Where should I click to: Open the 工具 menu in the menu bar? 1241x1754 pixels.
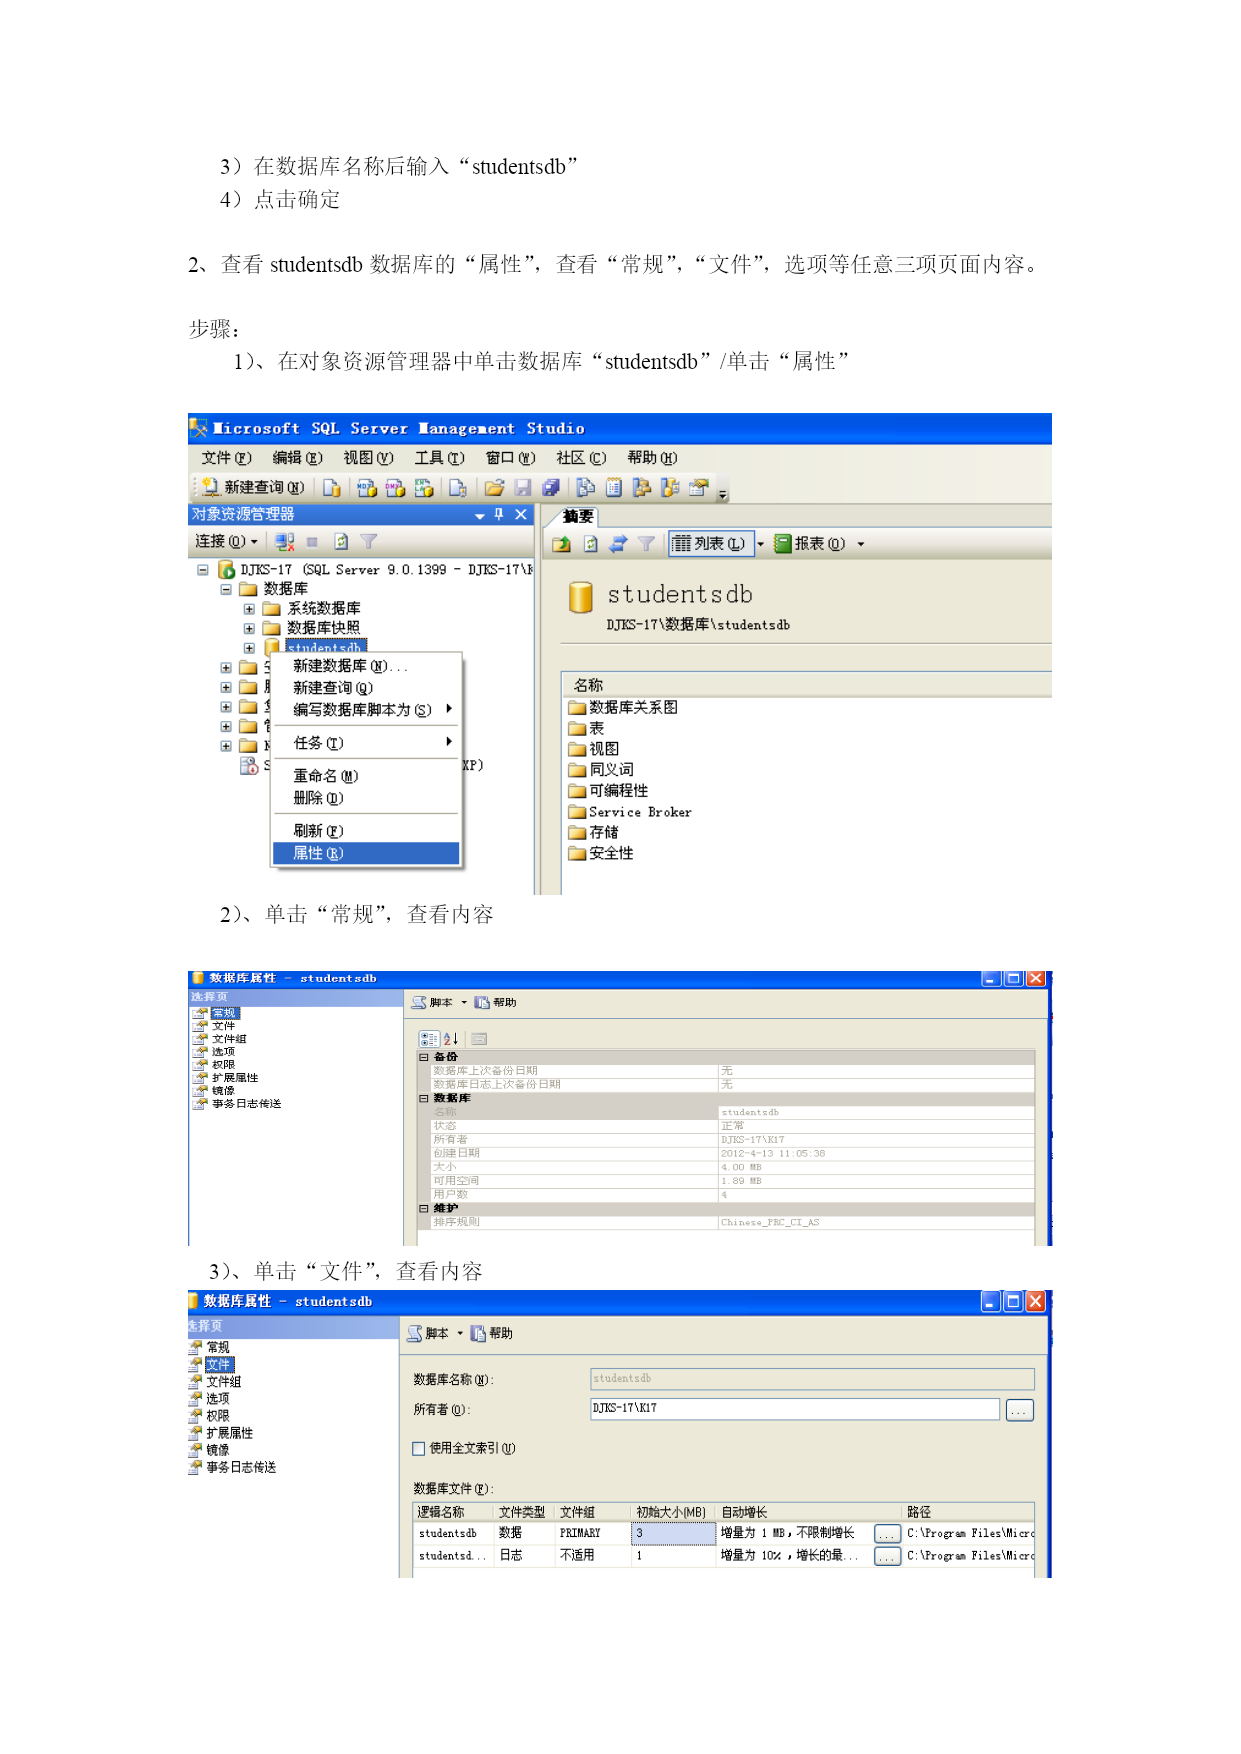439,458
